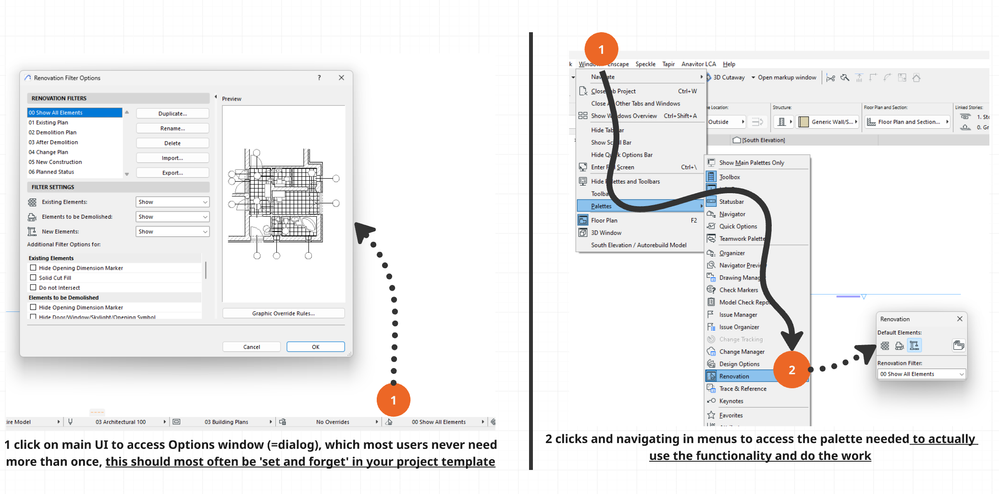Click the Keynotes icon in Palettes submenu
The width and height of the screenshot is (999, 494).
[x=712, y=401]
